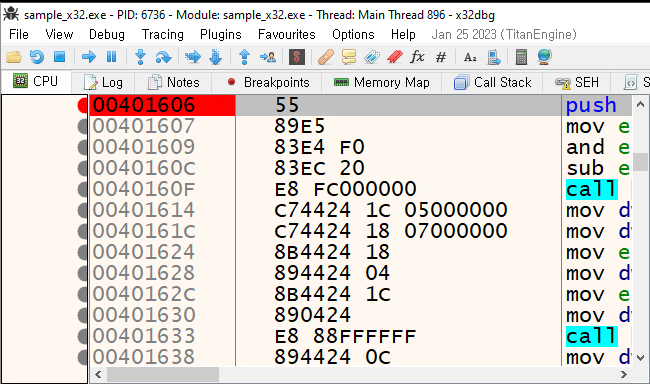Select address 00401628 row
This screenshot has height=384, width=650.
tap(143, 273)
